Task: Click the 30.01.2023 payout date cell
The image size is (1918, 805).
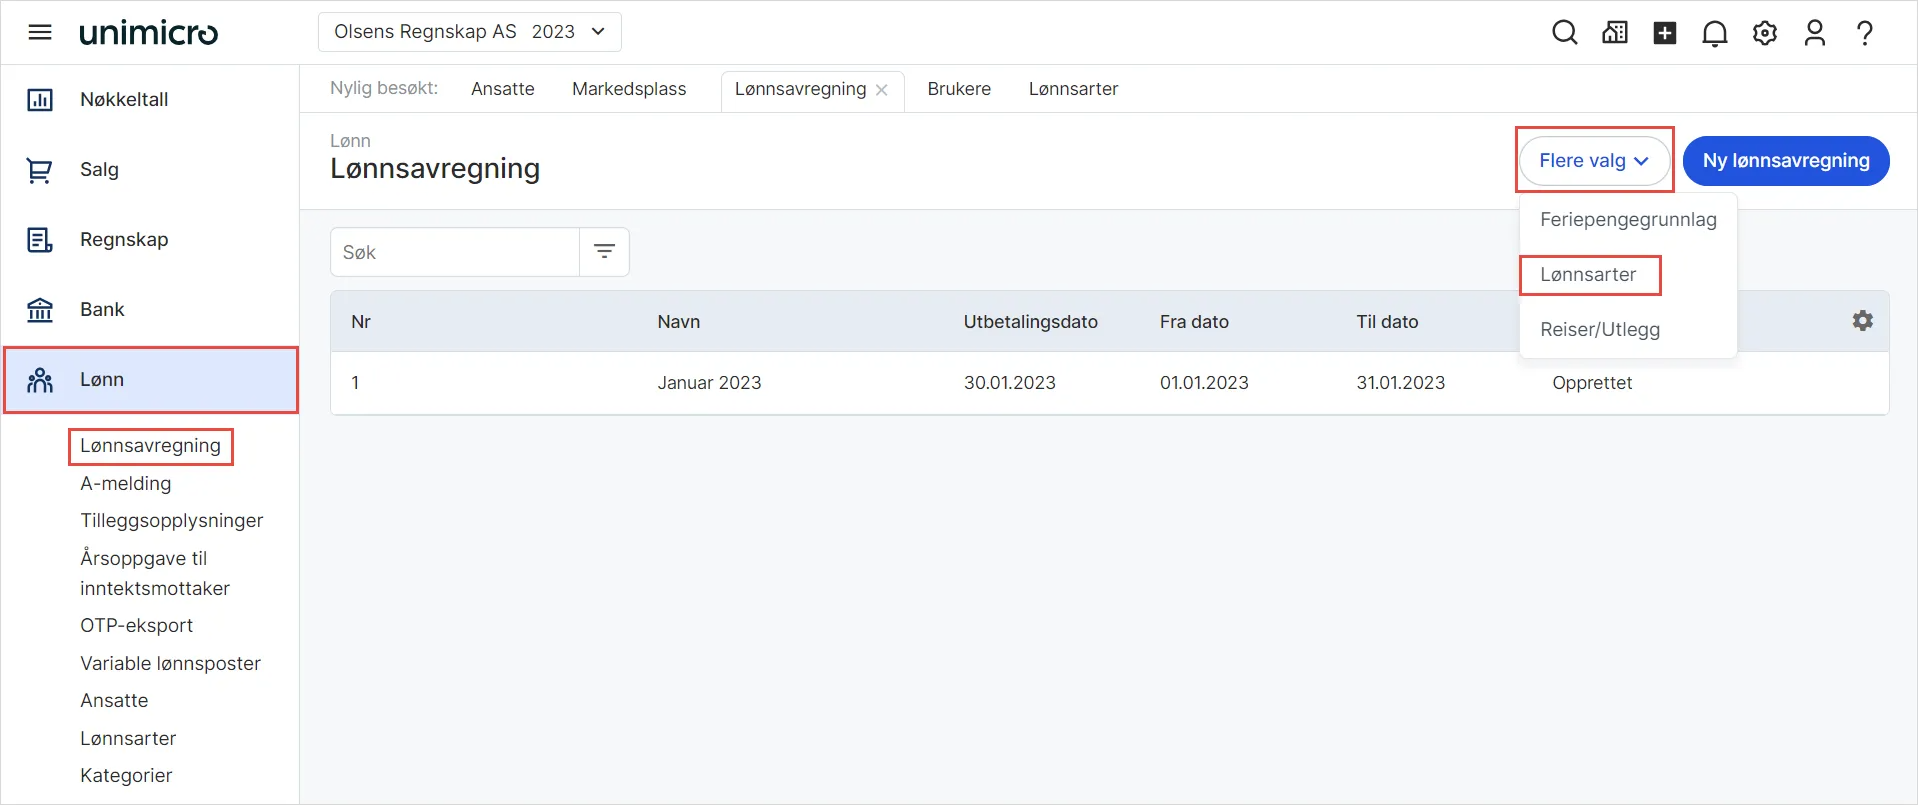Action: pos(1009,383)
